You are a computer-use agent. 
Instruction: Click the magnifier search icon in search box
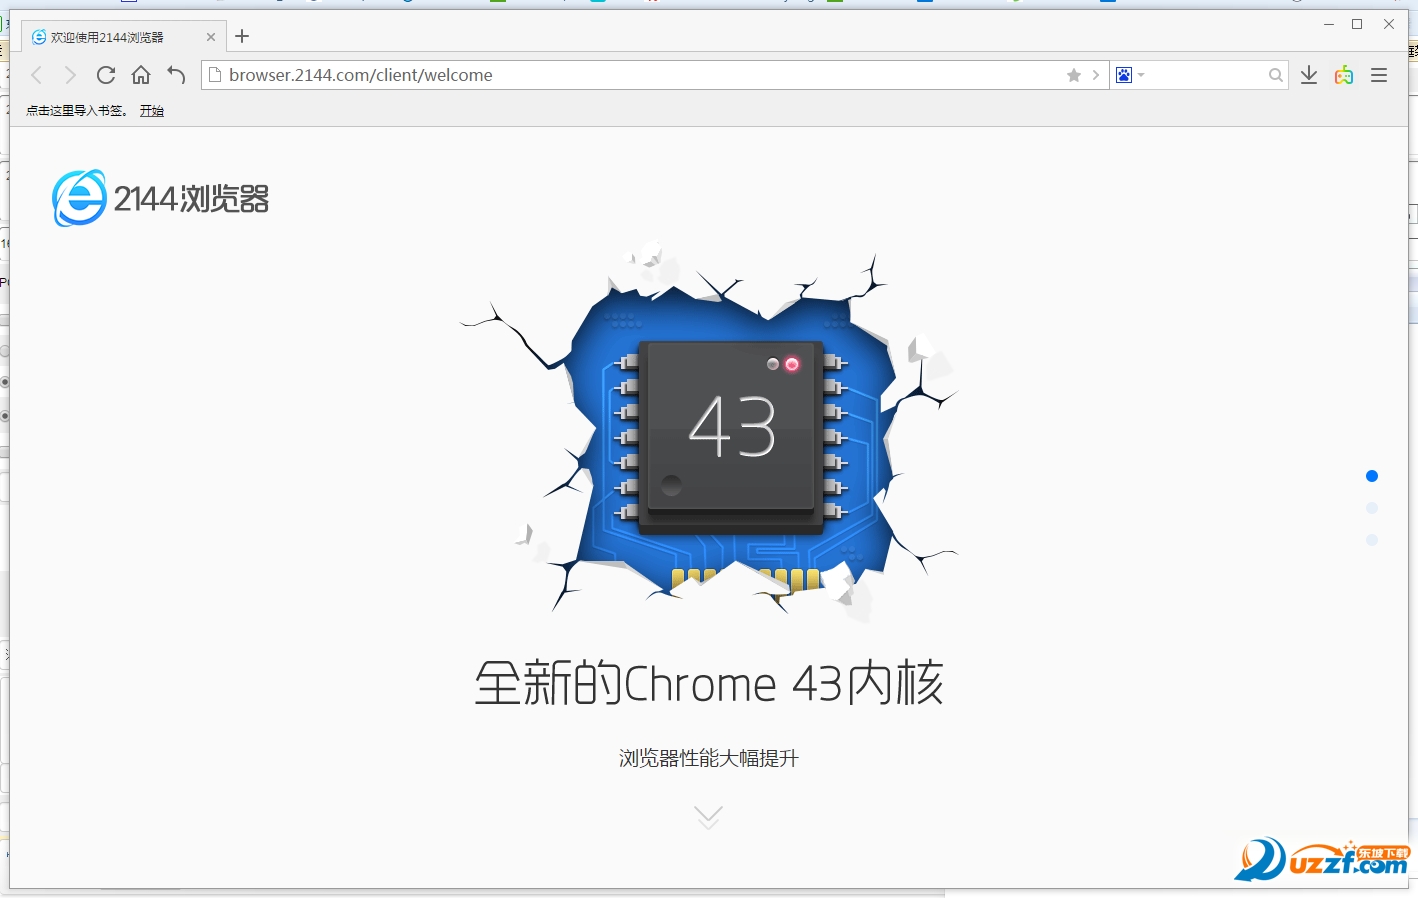pos(1275,75)
